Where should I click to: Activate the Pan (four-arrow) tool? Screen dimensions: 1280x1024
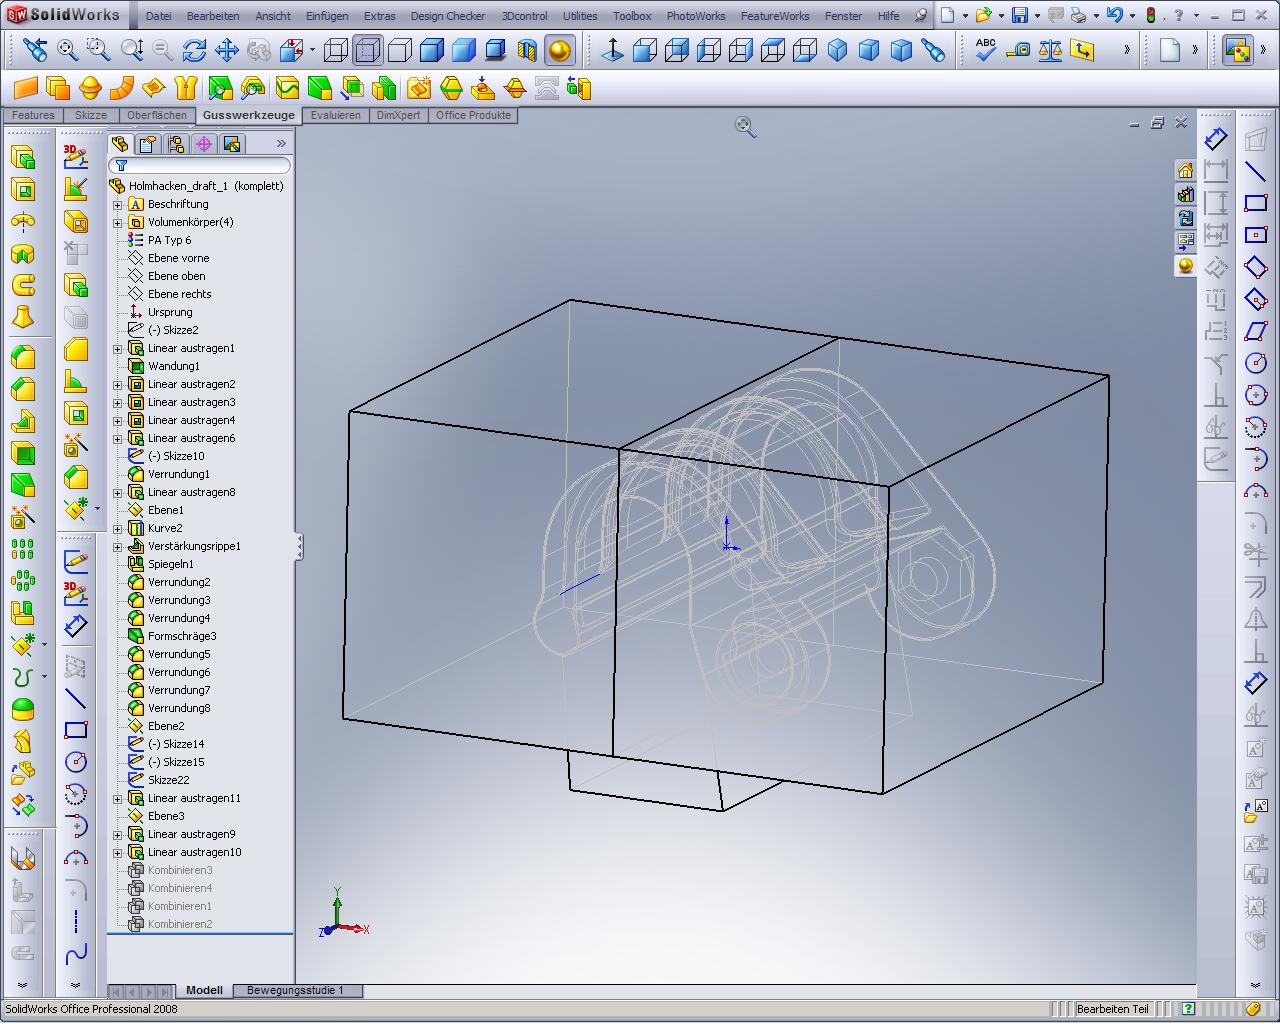(227, 50)
